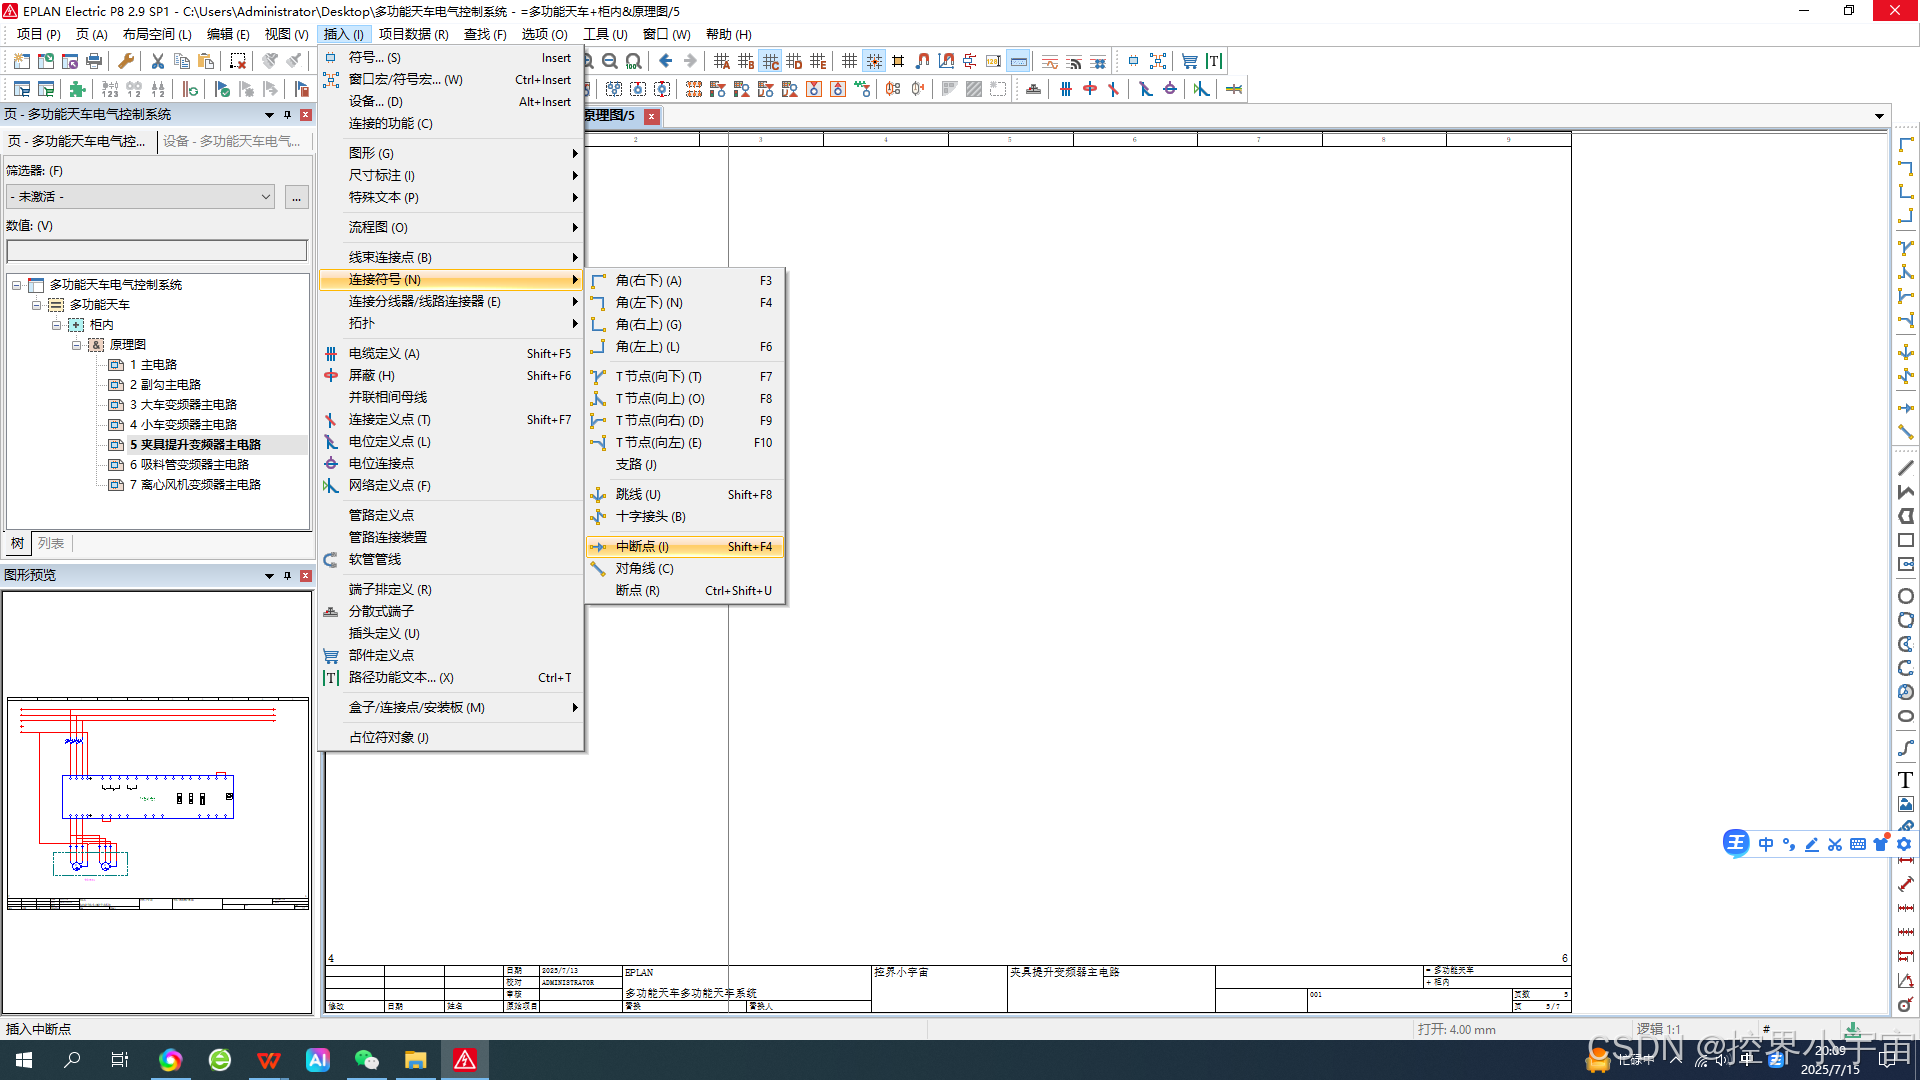This screenshot has height=1080, width=1920.
Task: Collapse the 柜内 tree node
Action: [56, 325]
